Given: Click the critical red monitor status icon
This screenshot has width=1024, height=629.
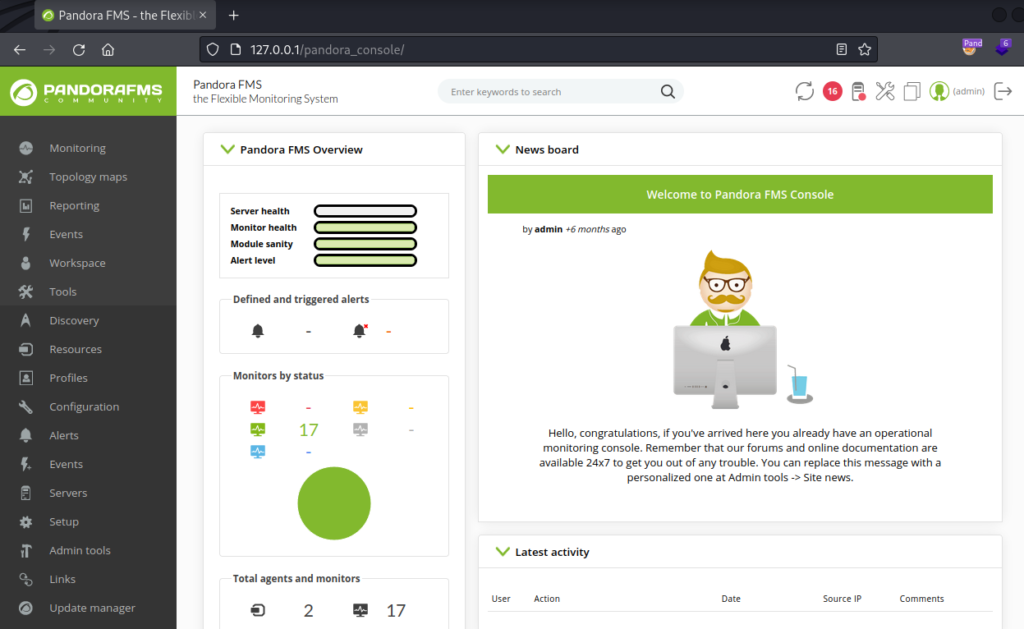Looking at the screenshot, I should click(258, 408).
